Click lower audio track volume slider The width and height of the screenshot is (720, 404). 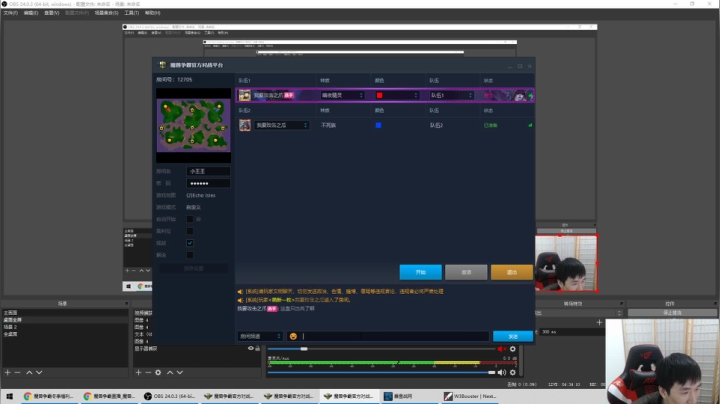point(383,372)
